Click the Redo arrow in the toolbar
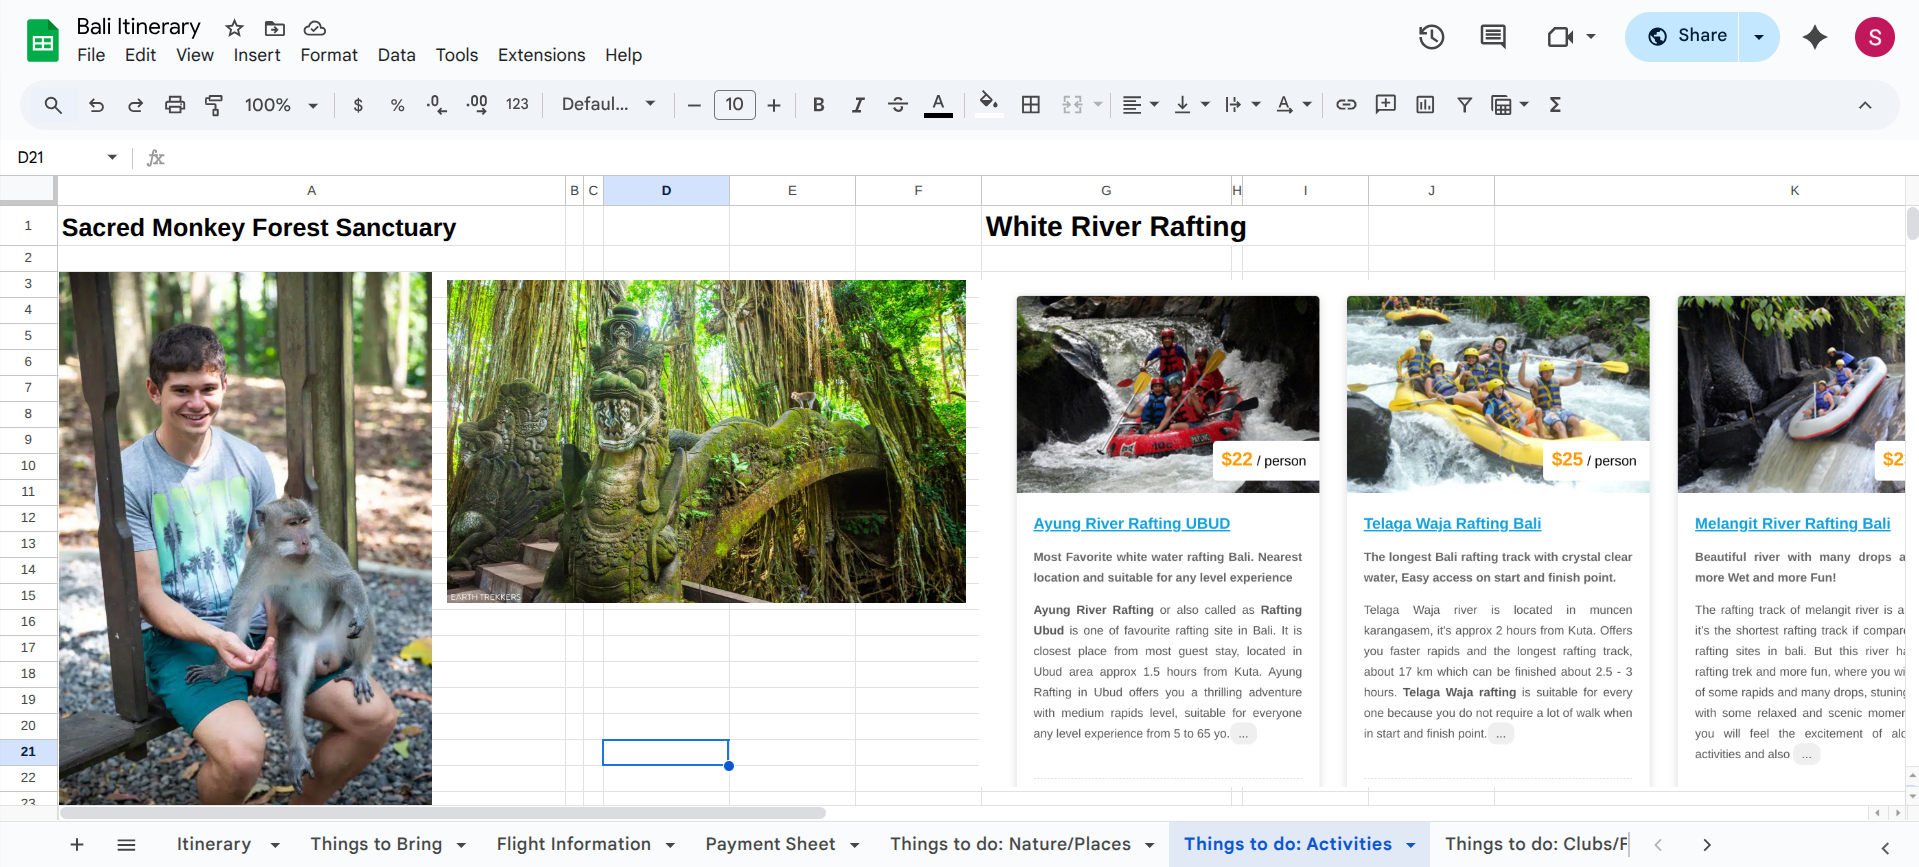The height and width of the screenshot is (867, 1919). point(135,105)
